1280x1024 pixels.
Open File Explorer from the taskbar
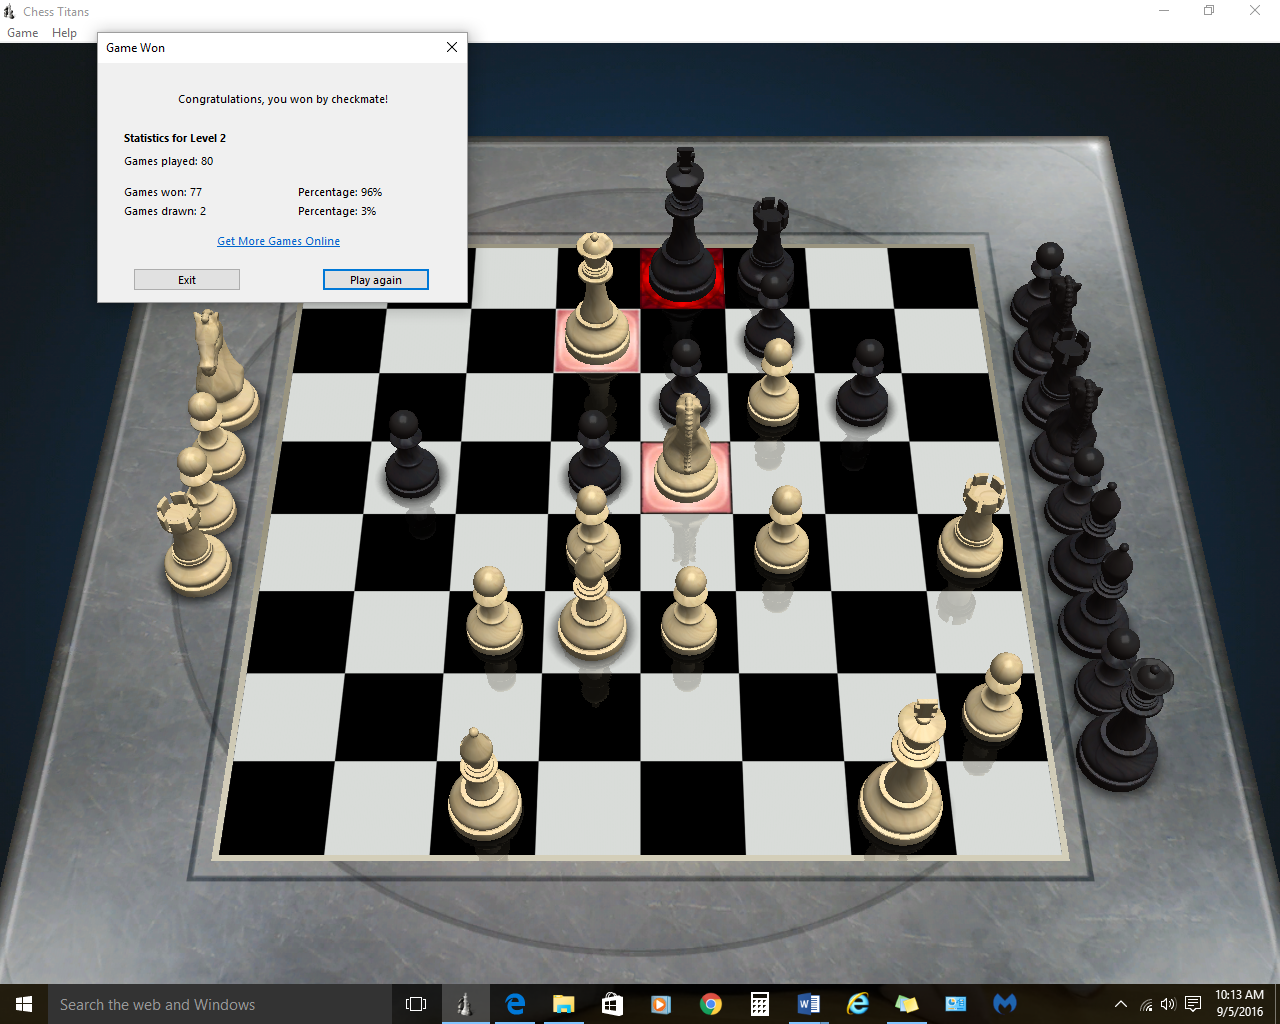point(564,1004)
